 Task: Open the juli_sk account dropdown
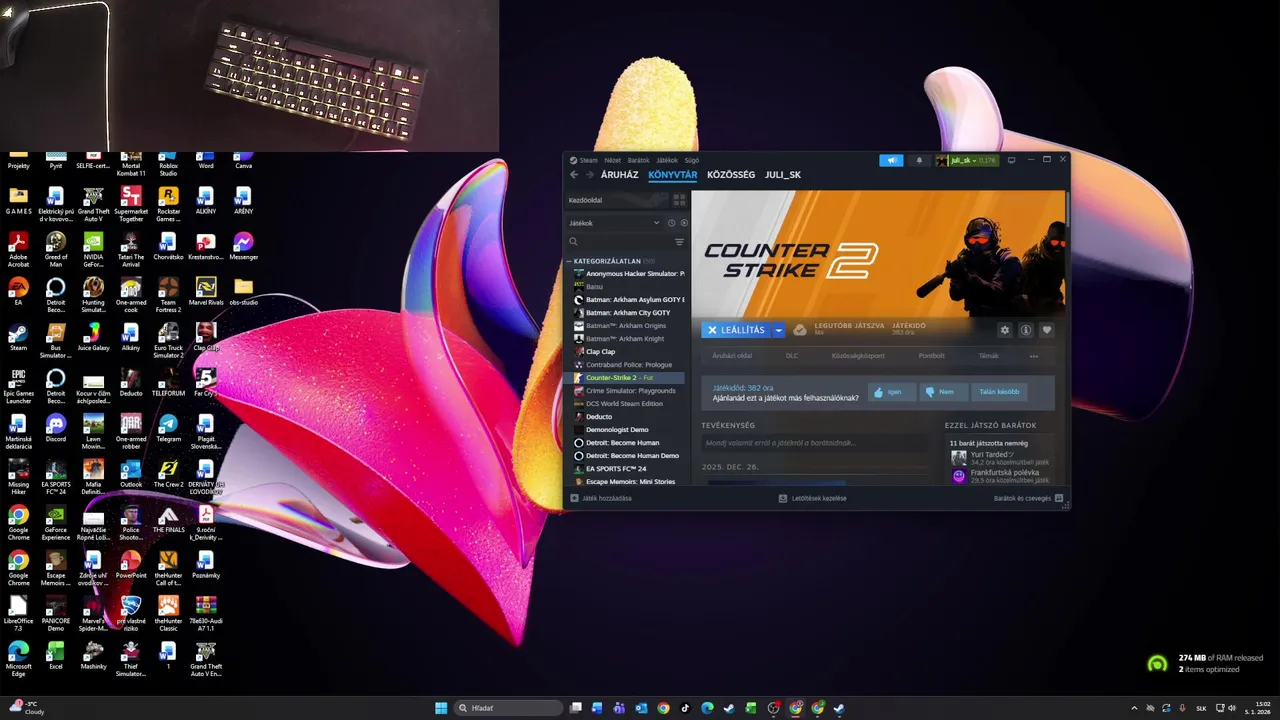[966, 160]
